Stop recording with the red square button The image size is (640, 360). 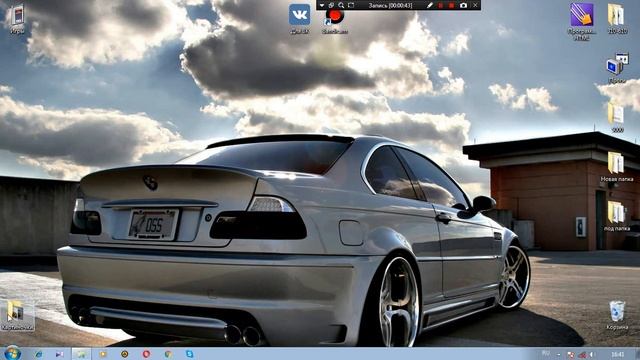coord(451,5)
